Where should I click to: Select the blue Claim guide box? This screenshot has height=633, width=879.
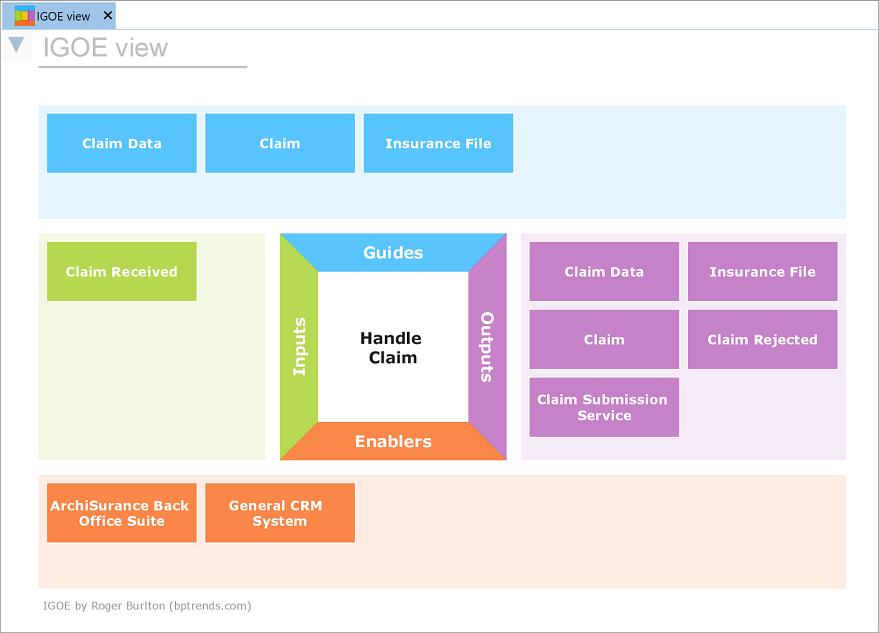[280, 143]
